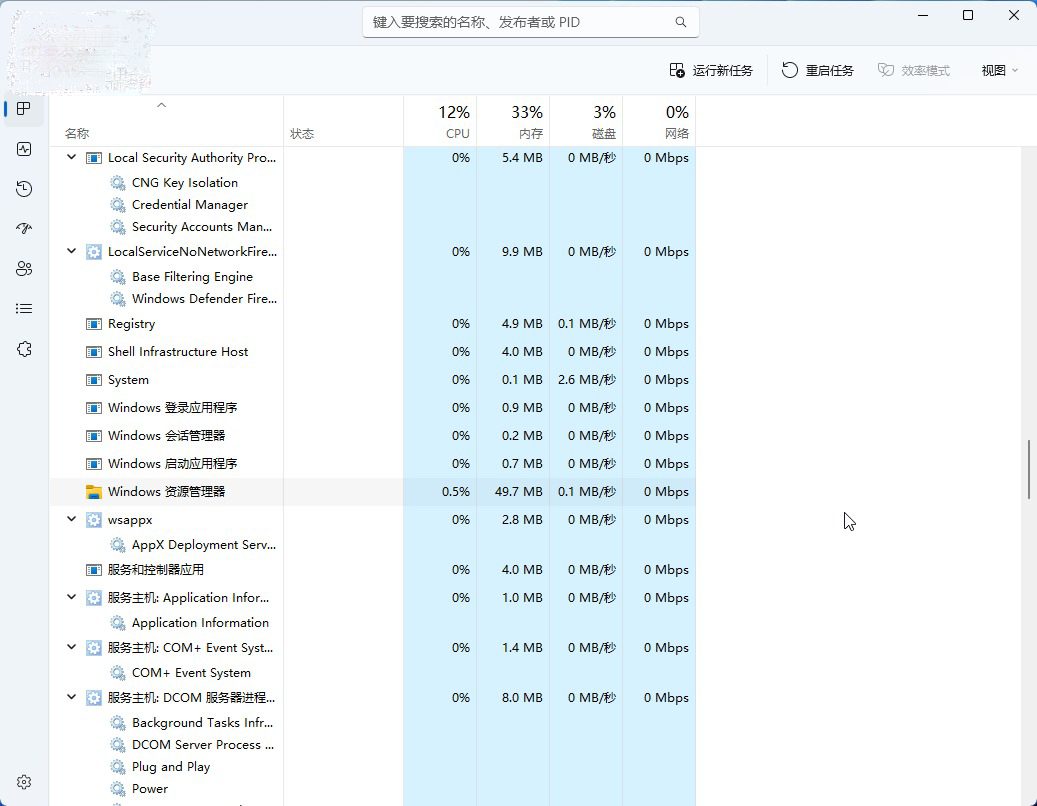Click the 运行新任务 button
1037x806 pixels.
click(710, 70)
